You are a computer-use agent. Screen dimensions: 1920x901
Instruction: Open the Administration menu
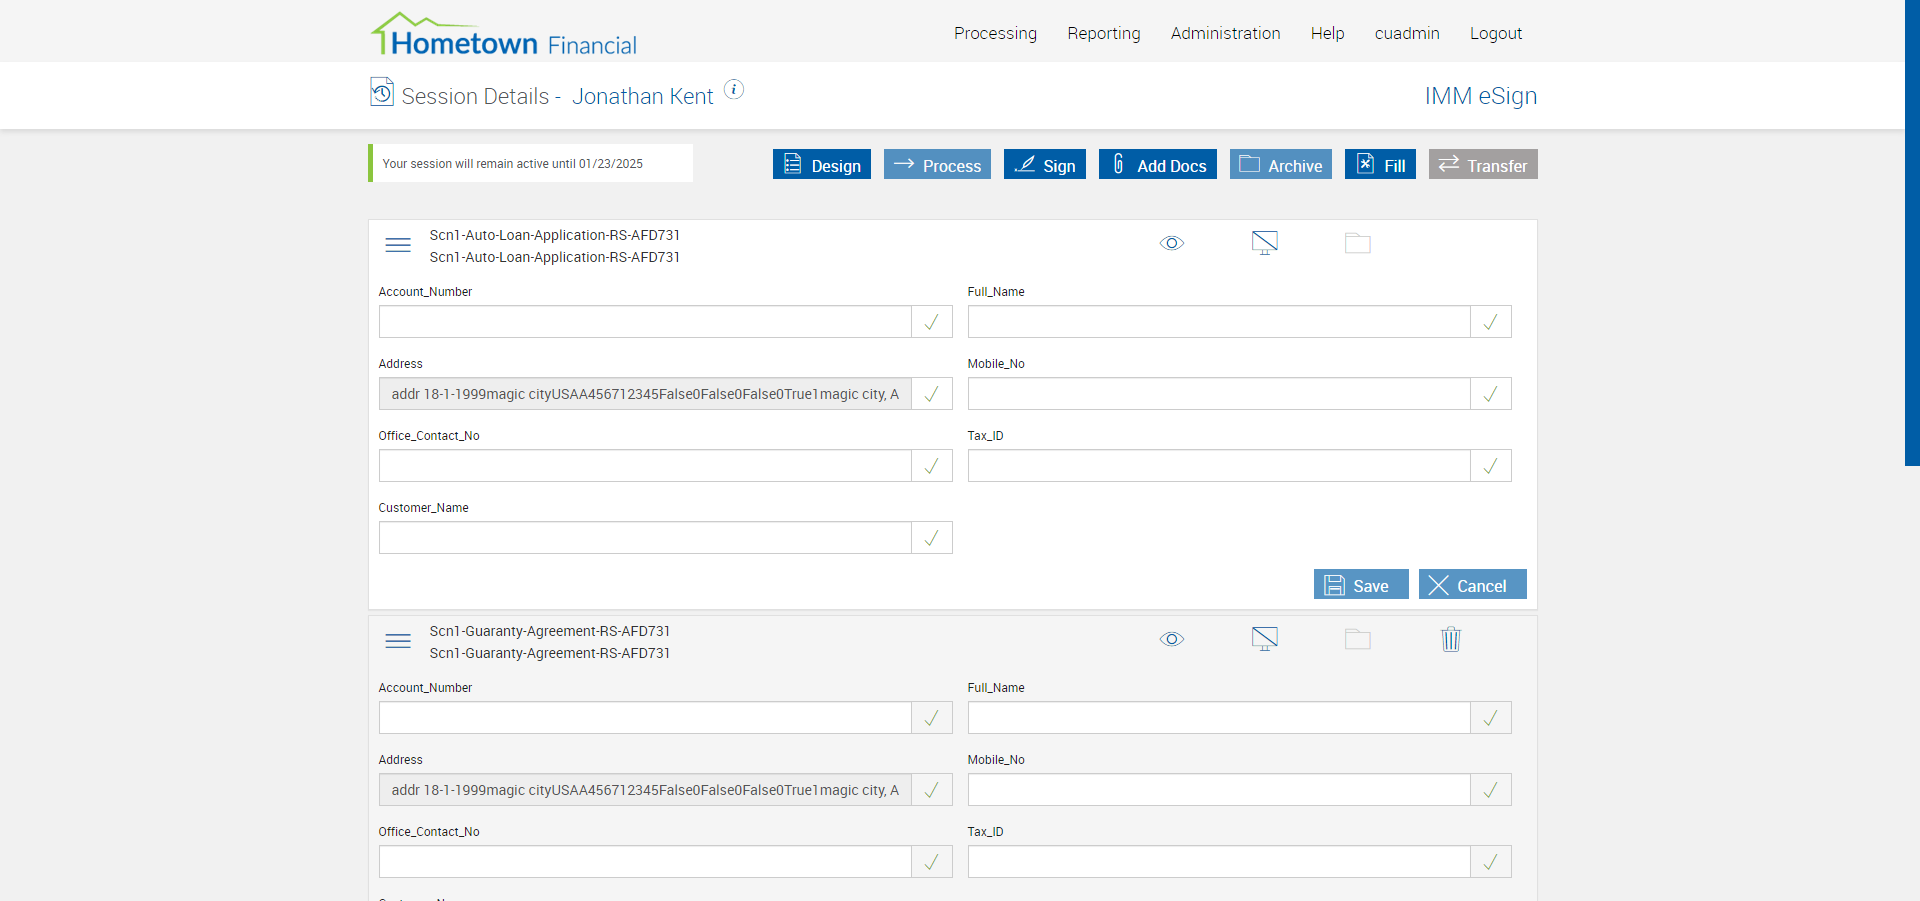coord(1226,33)
